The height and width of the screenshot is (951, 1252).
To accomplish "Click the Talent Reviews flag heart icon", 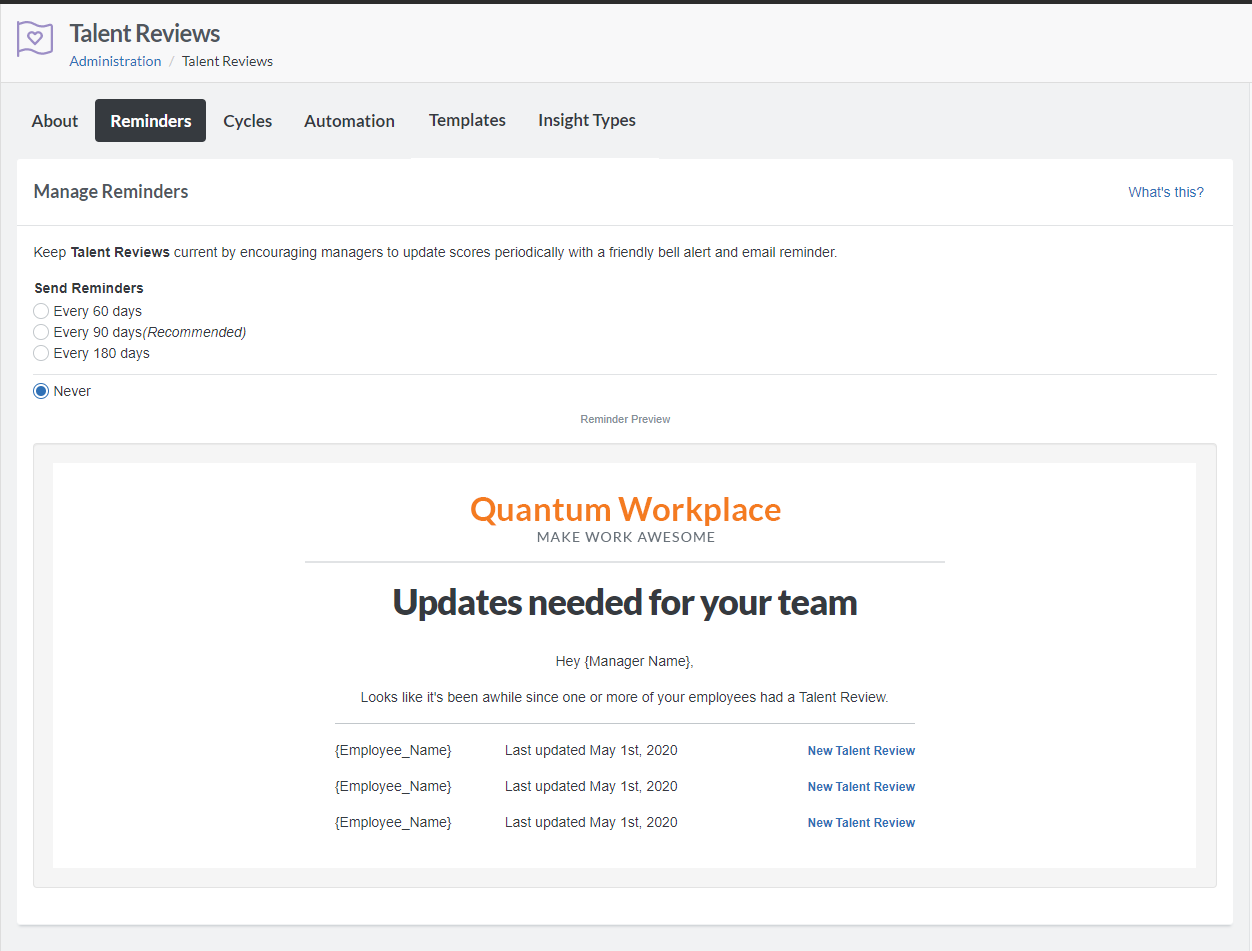I will point(35,39).
